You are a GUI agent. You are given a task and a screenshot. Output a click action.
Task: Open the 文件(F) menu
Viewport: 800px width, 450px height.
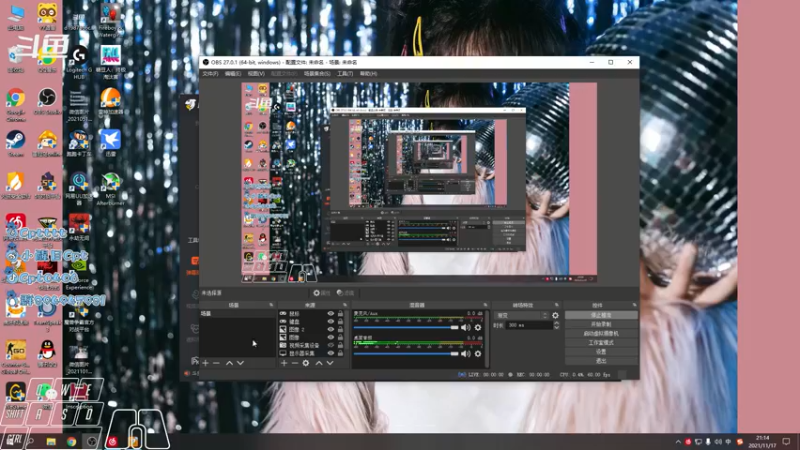(x=210, y=74)
